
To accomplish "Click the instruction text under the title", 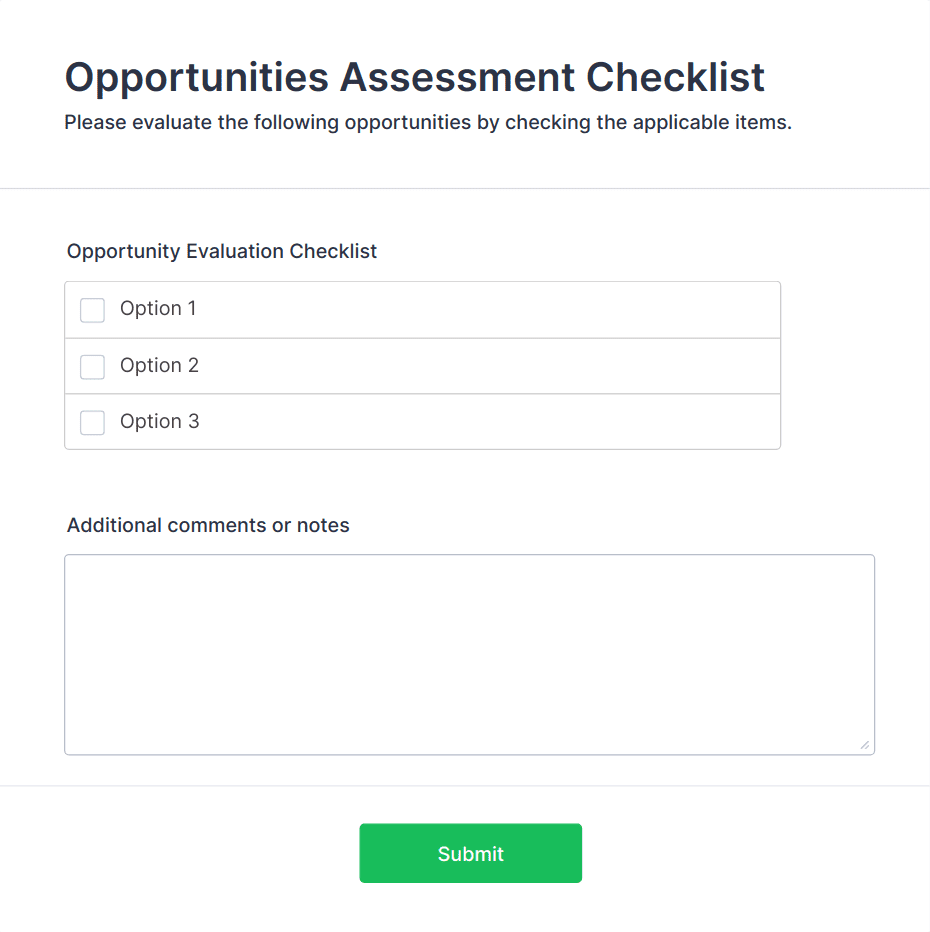I will (x=427, y=123).
